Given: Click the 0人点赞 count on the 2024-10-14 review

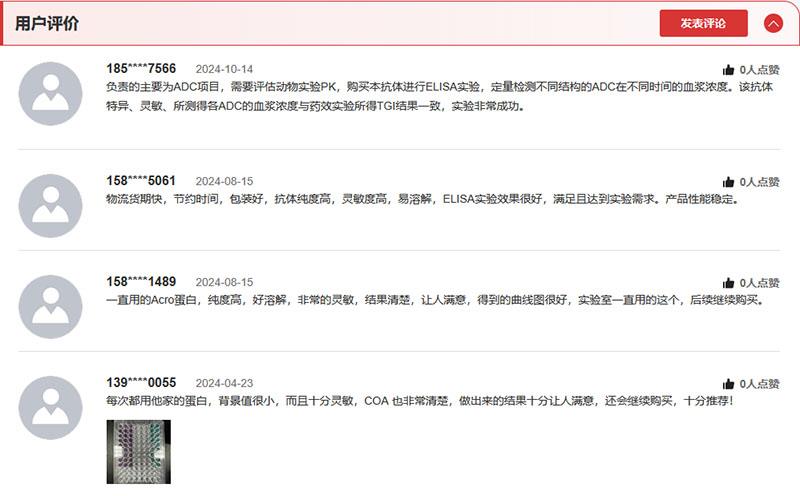Looking at the screenshot, I should [x=759, y=70].
